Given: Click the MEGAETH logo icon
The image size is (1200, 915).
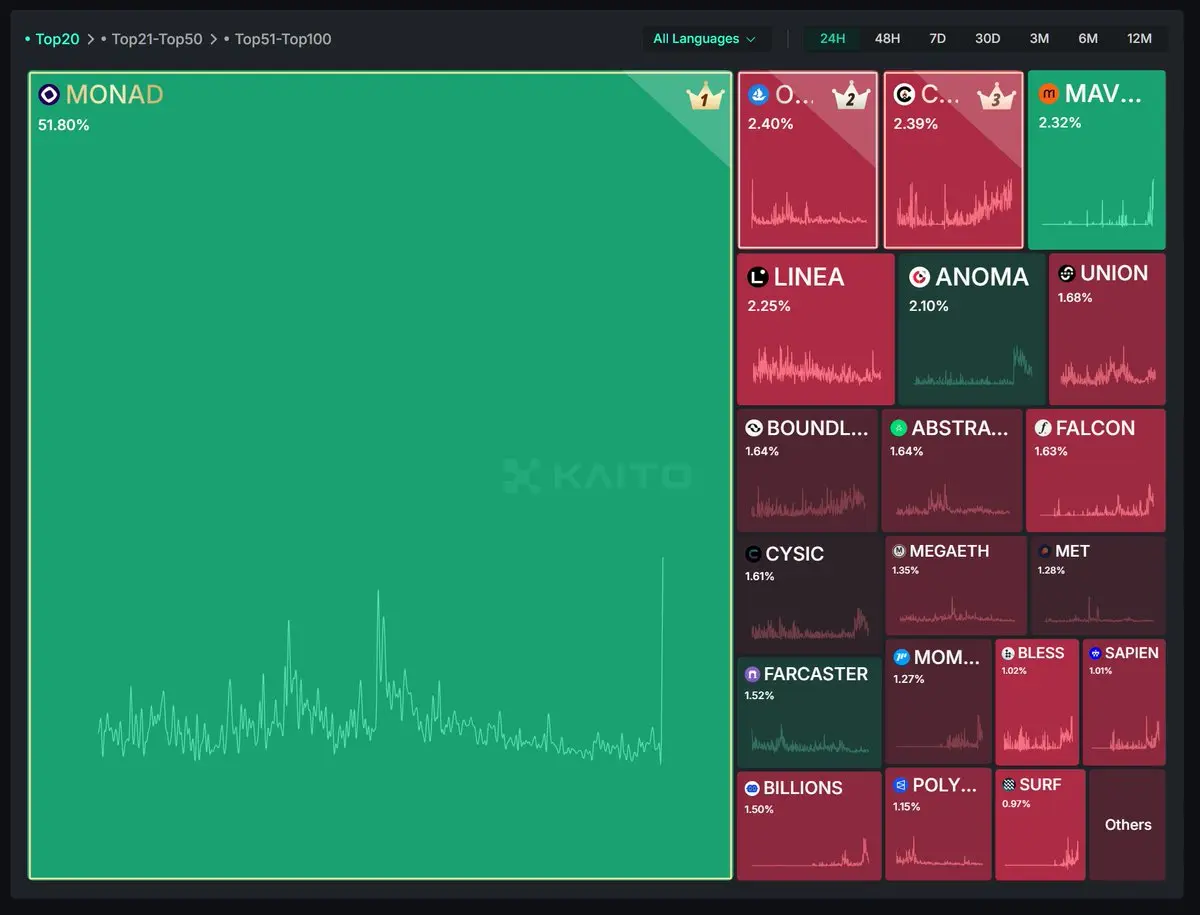Looking at the screenshot, I should click(x=899, y=551).
